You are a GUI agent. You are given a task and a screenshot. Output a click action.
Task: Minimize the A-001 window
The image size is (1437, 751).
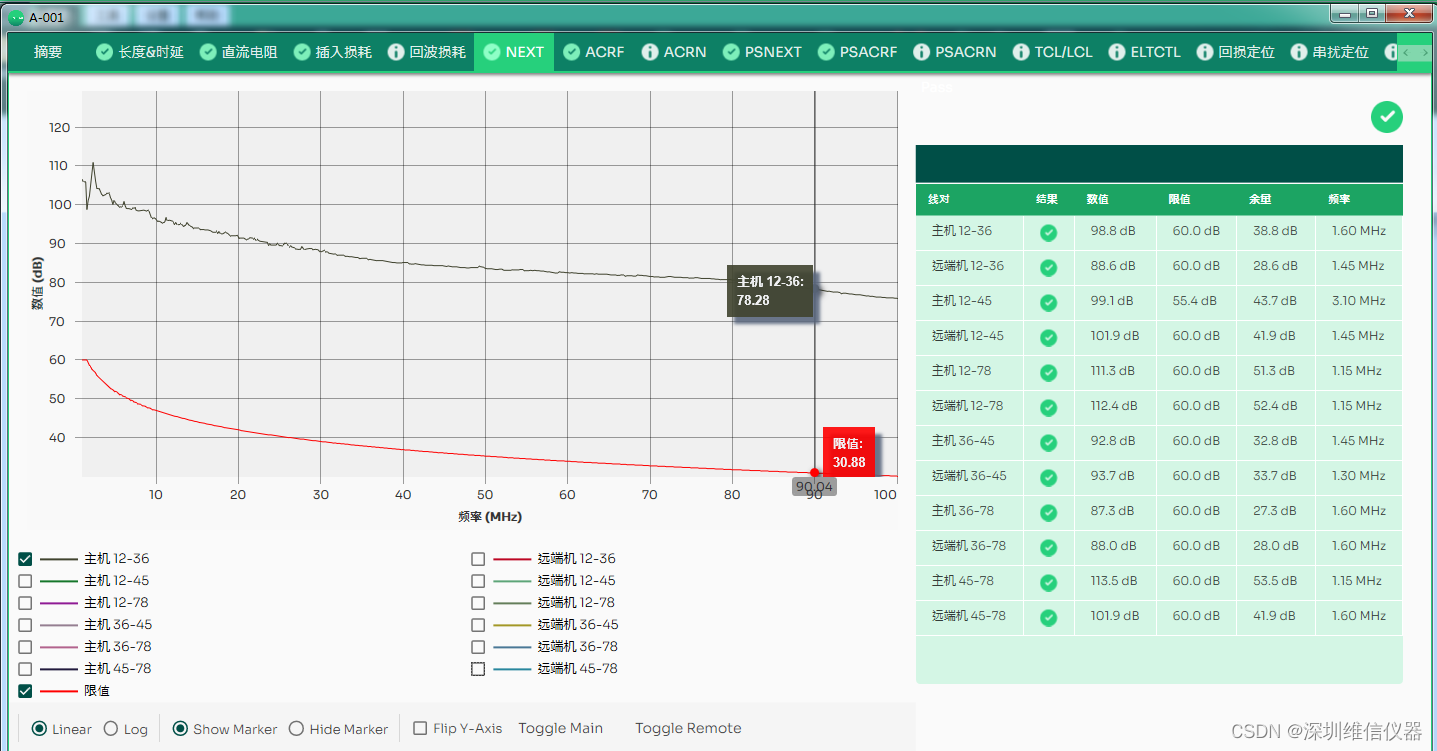tap(1346, 13)
